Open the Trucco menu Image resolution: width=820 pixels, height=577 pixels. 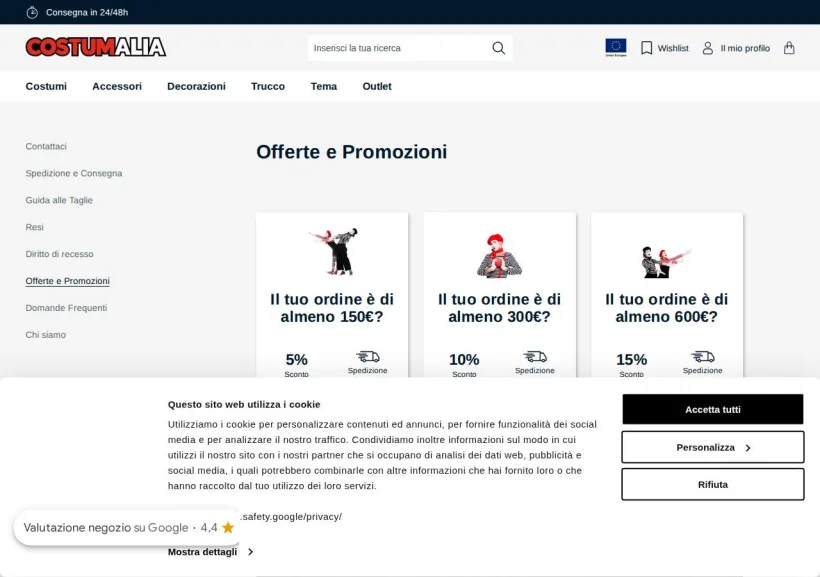point(268,86)
